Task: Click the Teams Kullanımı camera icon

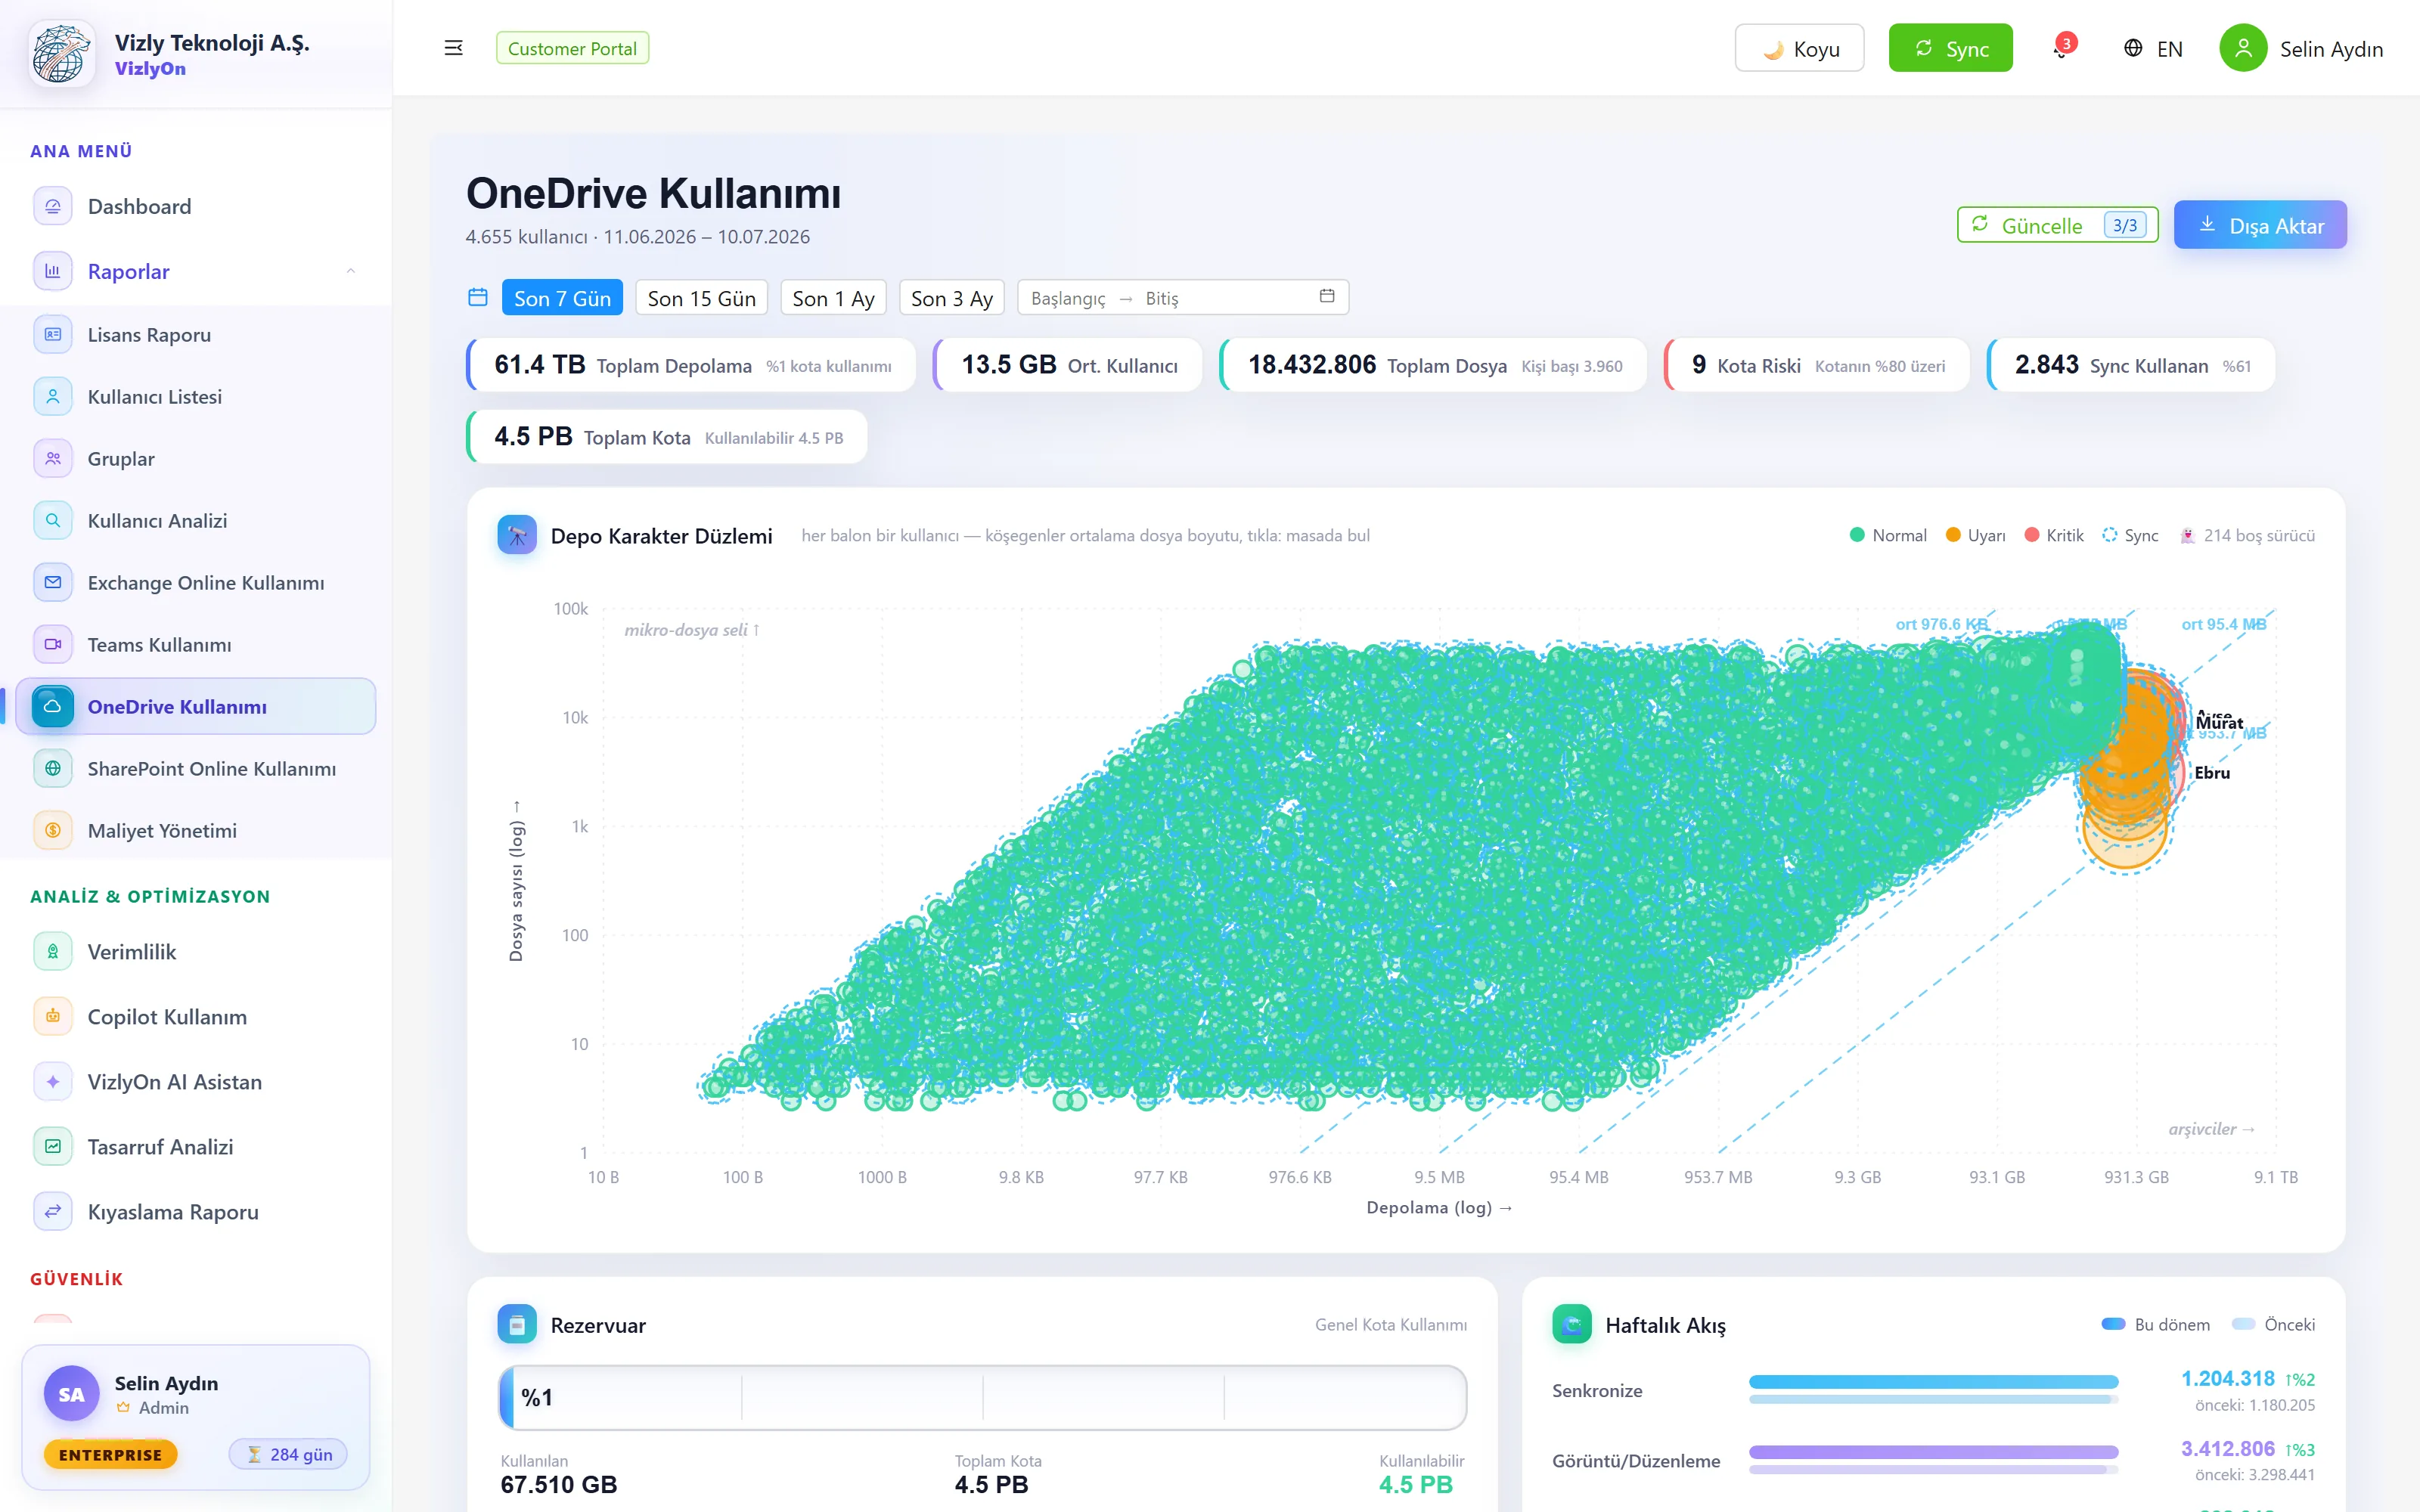Action: (53, 644)
